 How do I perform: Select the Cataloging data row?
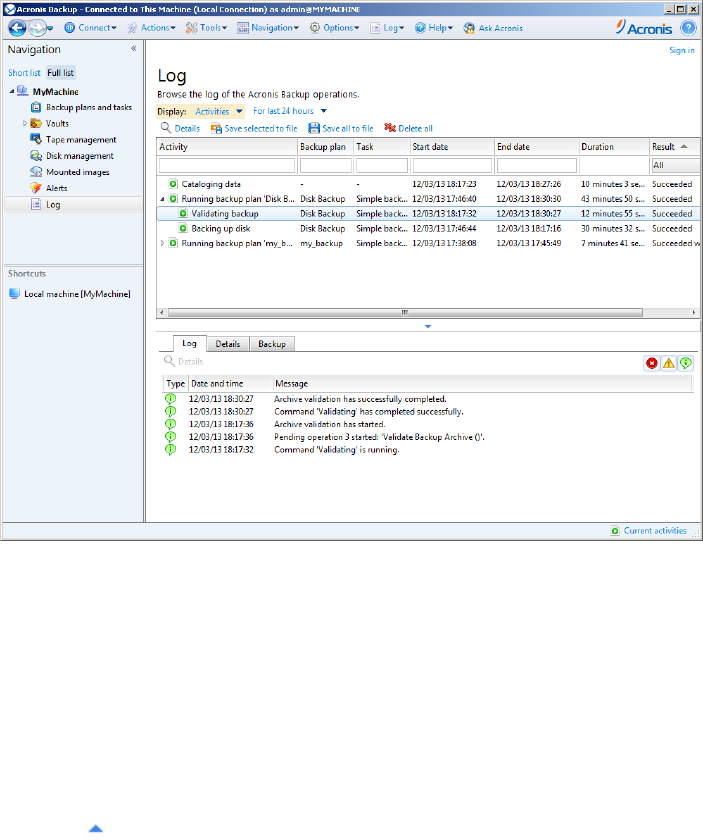pyautogui.click(x=428, y=184)
